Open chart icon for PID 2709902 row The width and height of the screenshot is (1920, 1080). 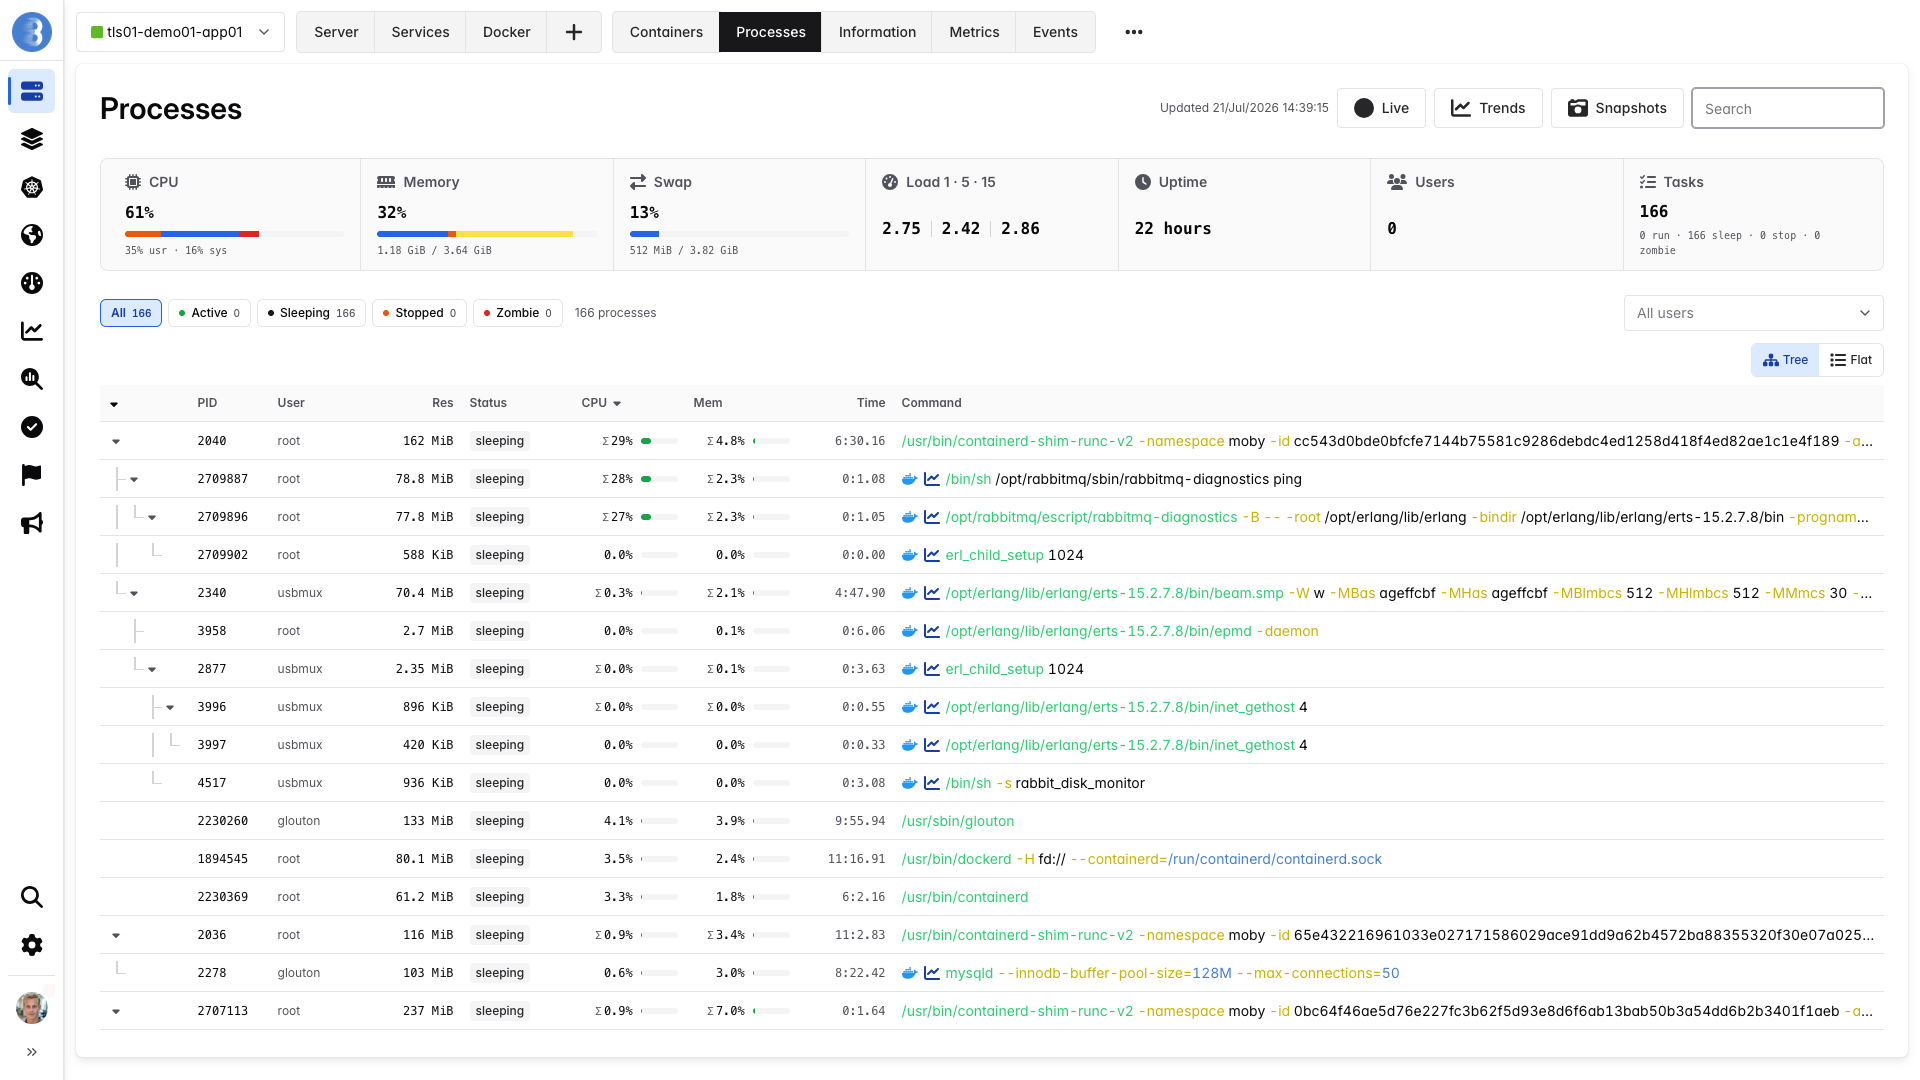coord(932,555)
